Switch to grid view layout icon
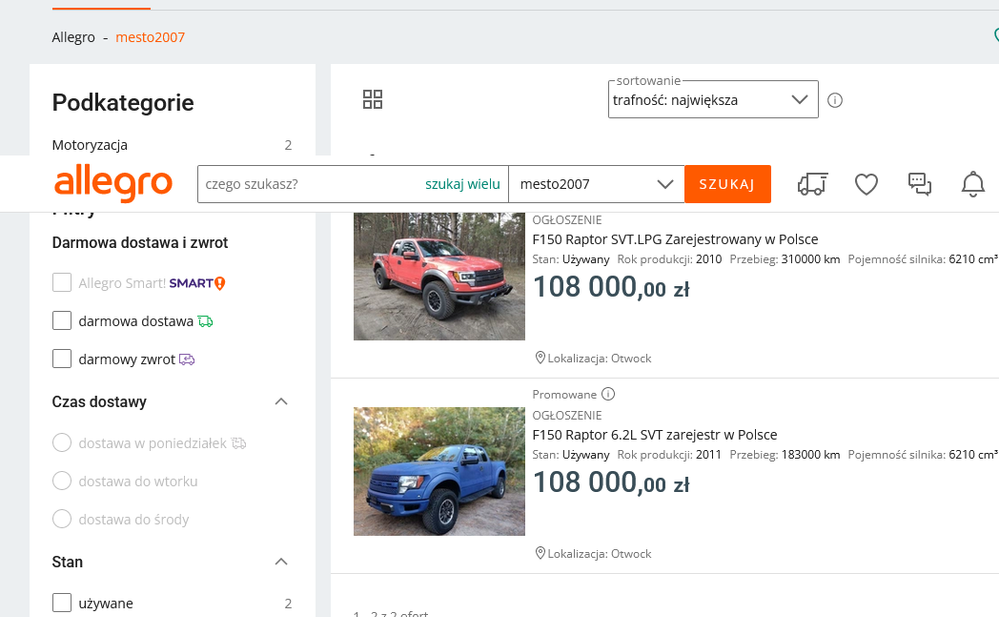Screen dimensions: 999x617 (373, 99)
